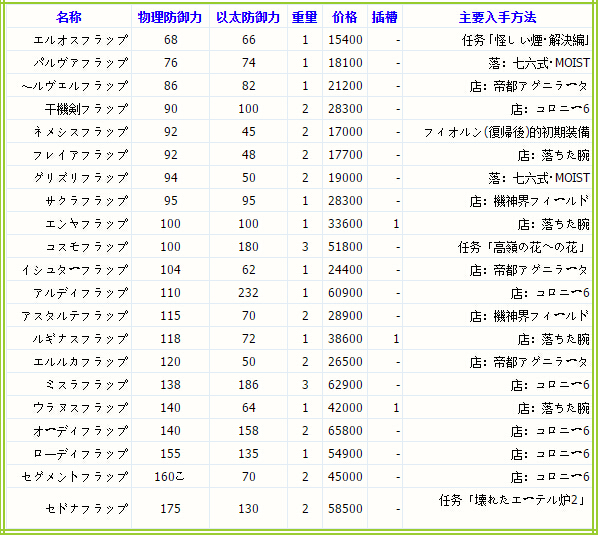The width and height of the screenshot is (598, 536).
Task: Select the サクラフラップ name cell
Action: pyautogui.click(x=69, y=201)
